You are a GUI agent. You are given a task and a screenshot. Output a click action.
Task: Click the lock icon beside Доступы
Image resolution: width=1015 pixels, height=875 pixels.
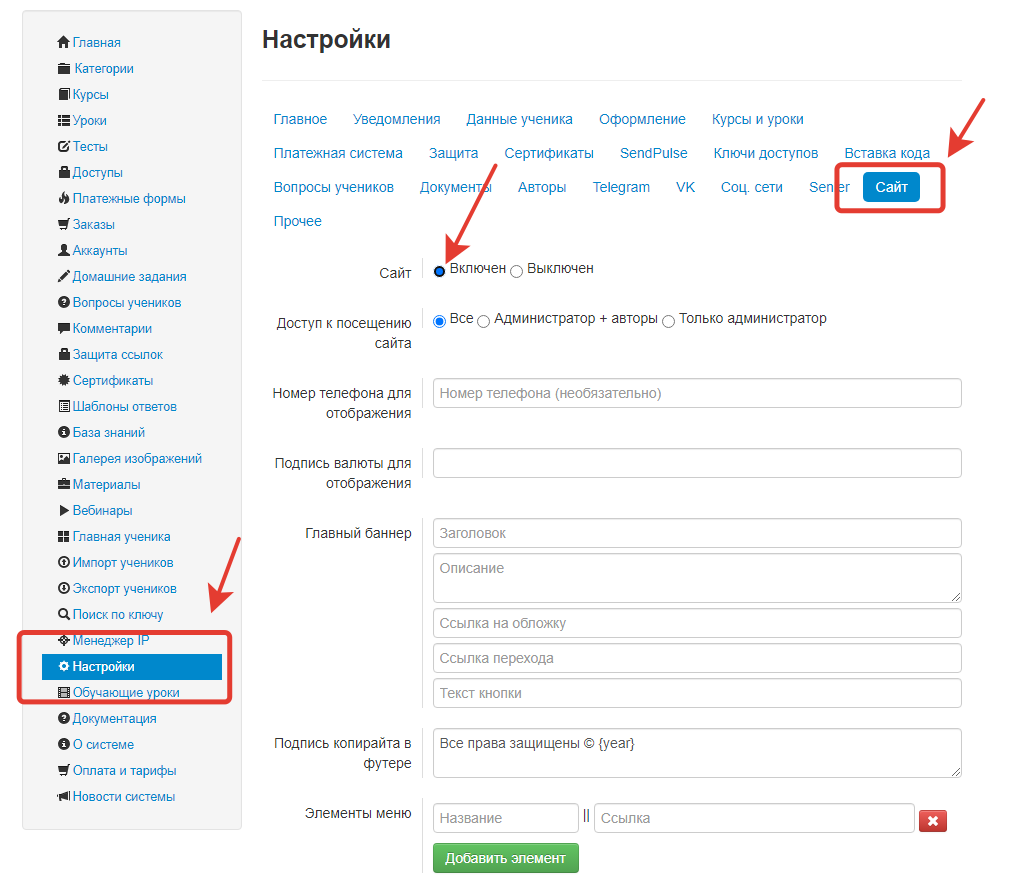(64, 172)
